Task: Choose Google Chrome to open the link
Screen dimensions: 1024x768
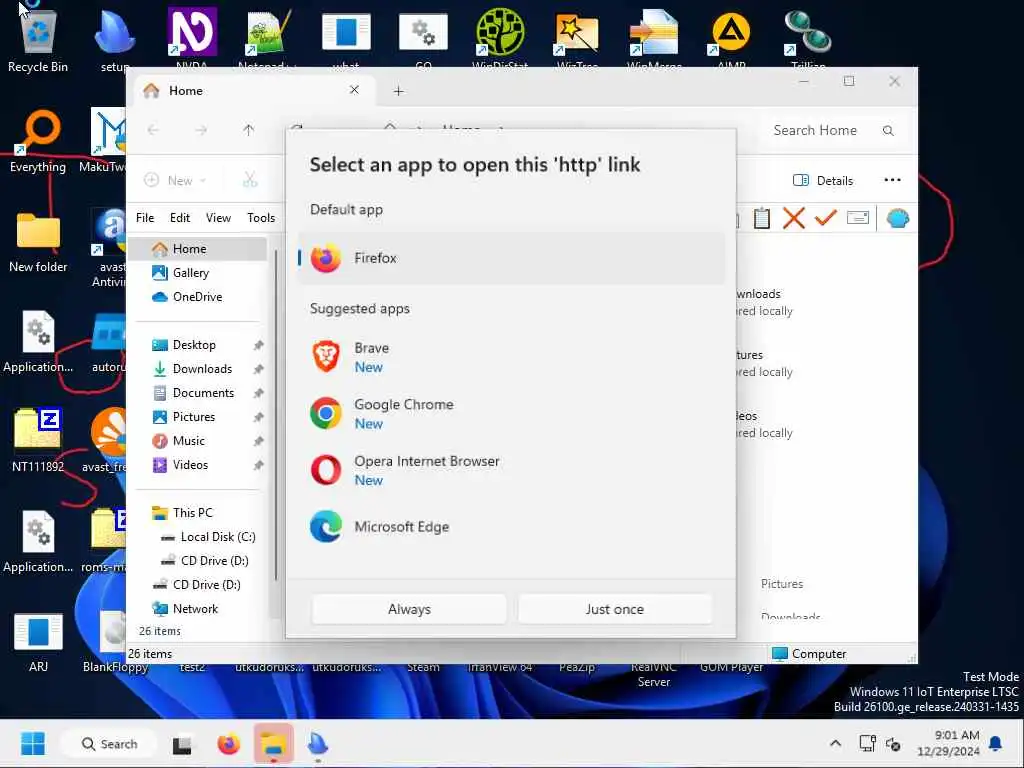Action: point(511,413)
